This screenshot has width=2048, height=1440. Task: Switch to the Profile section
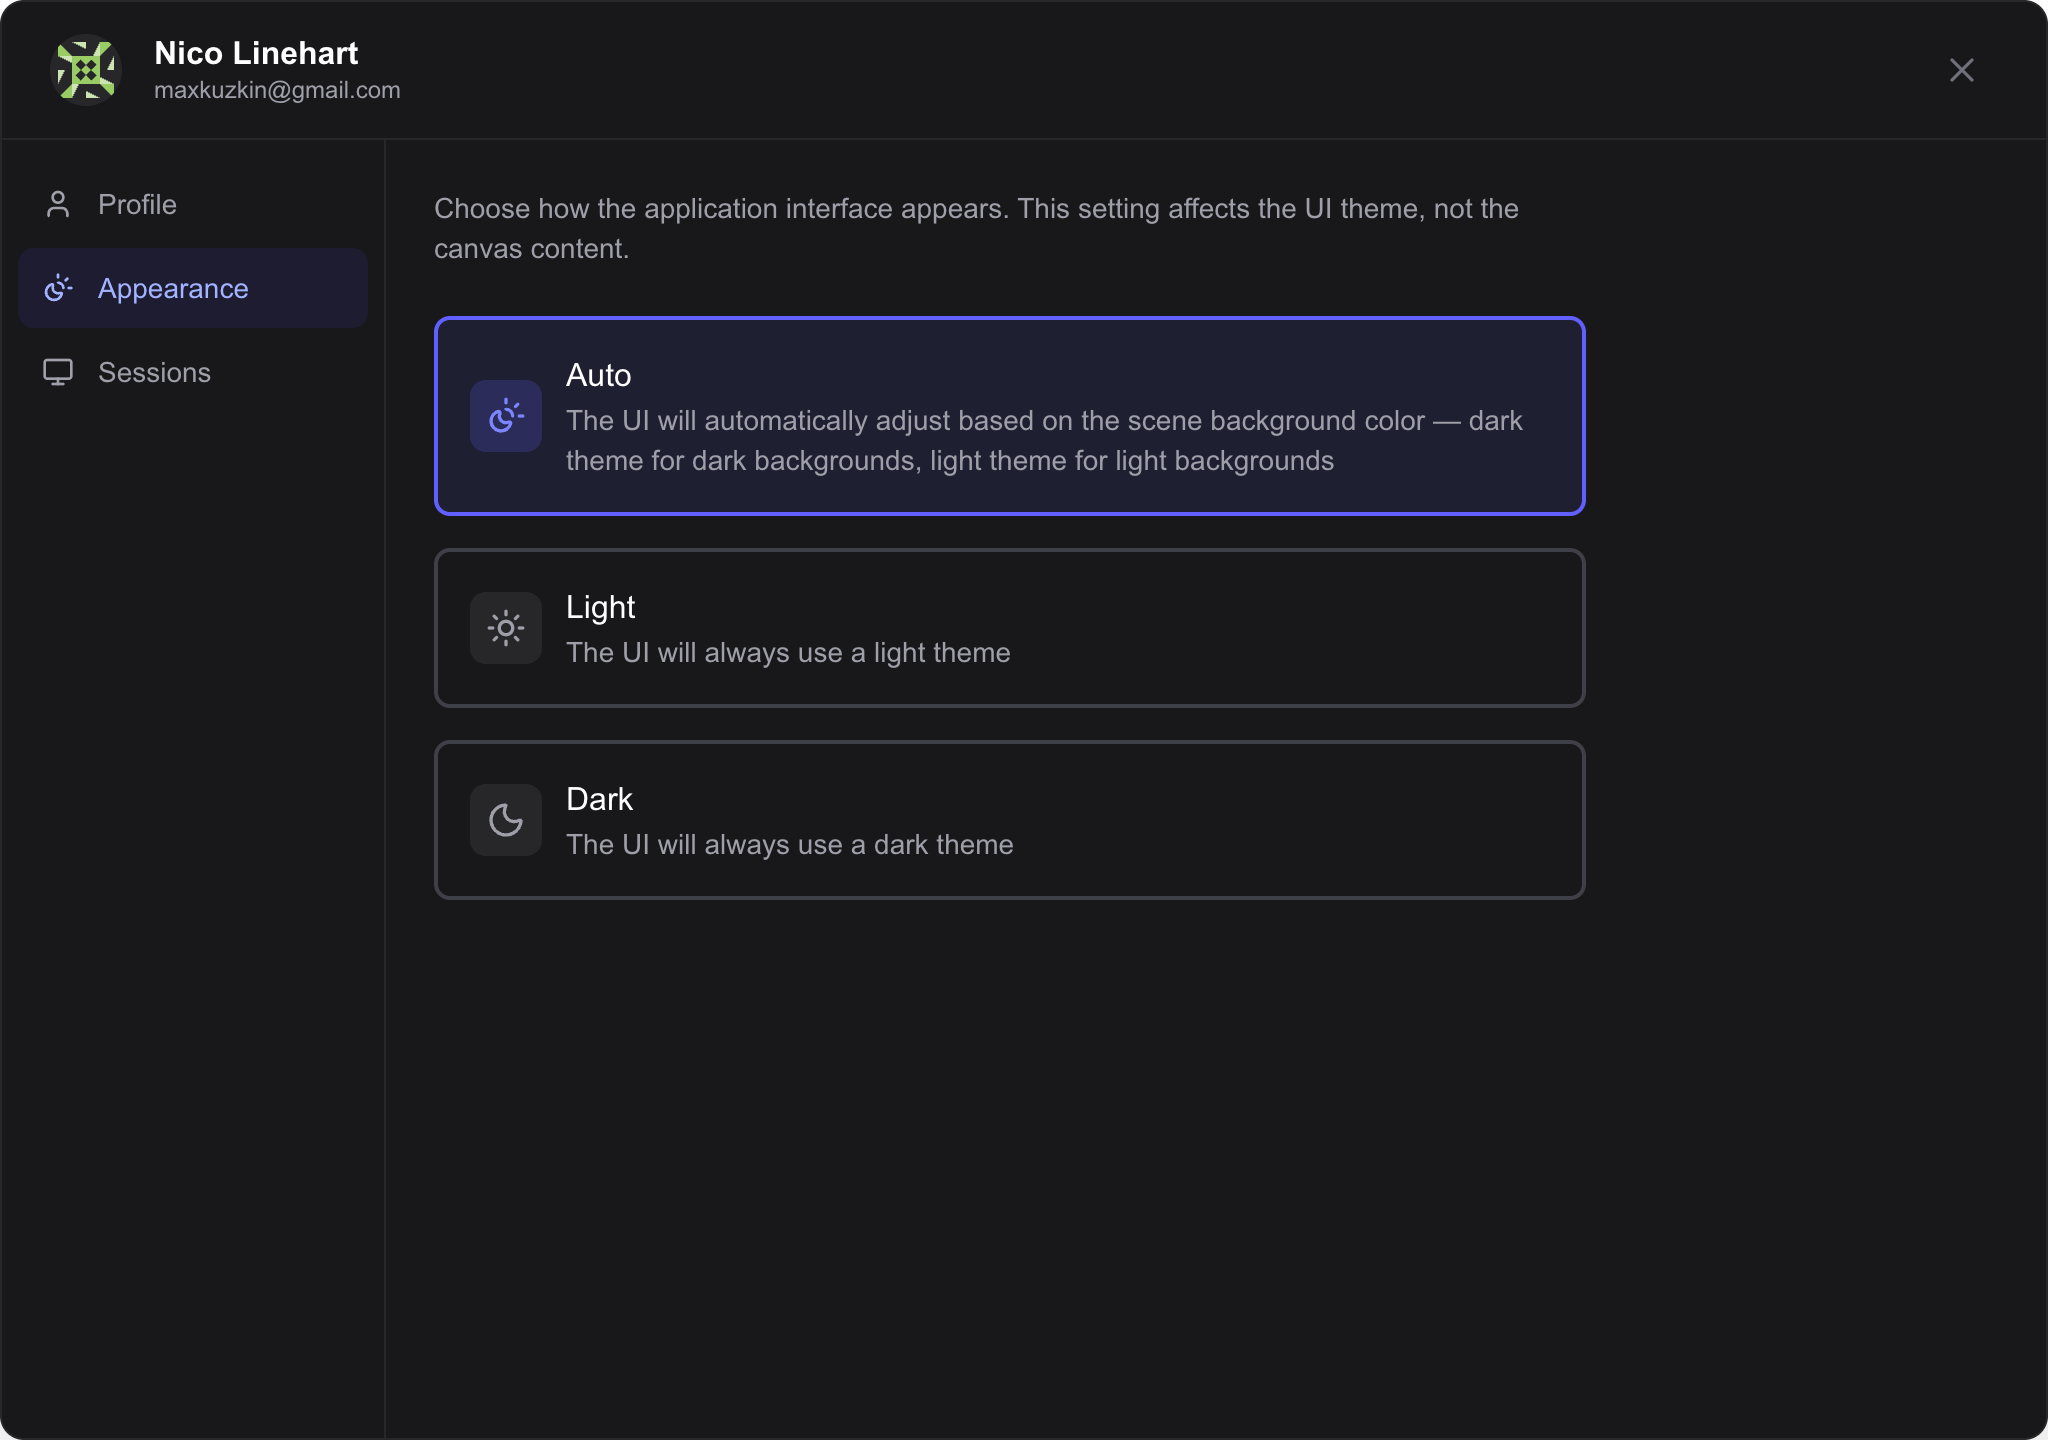coord(138,203)
